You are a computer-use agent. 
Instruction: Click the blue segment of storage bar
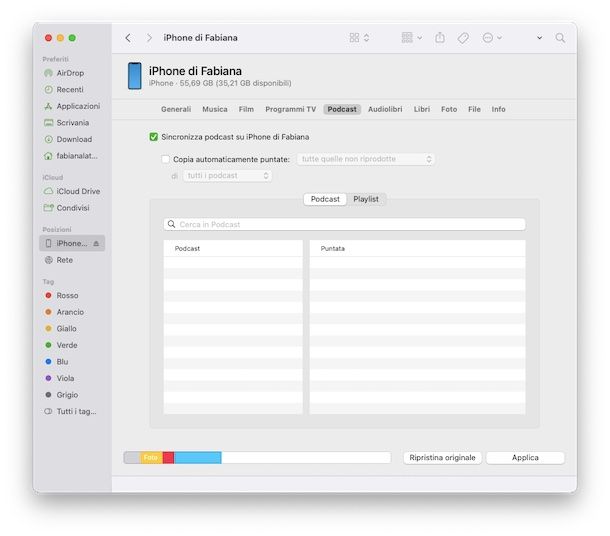(x=198, y=457)
